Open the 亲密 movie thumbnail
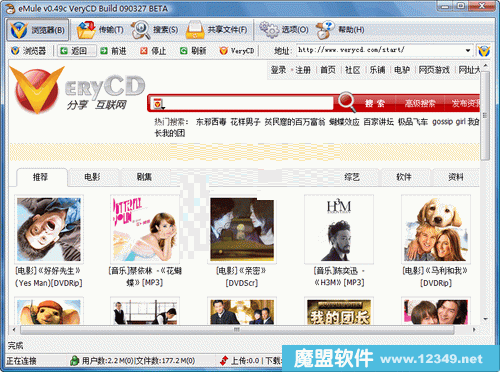The width and height of the screenshot is (500, 372). [x=242, y=229]
